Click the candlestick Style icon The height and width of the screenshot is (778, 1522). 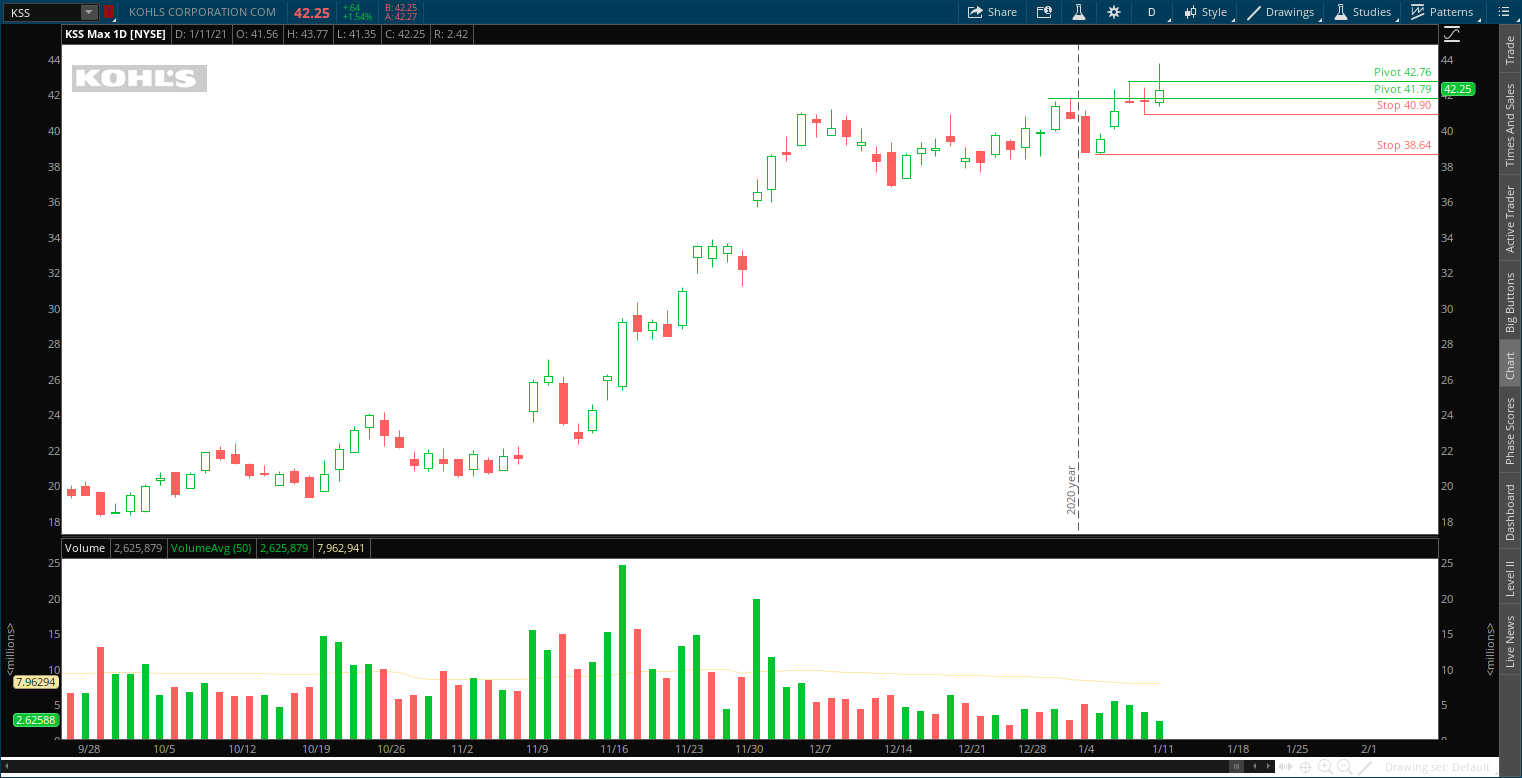[1190, 12]
